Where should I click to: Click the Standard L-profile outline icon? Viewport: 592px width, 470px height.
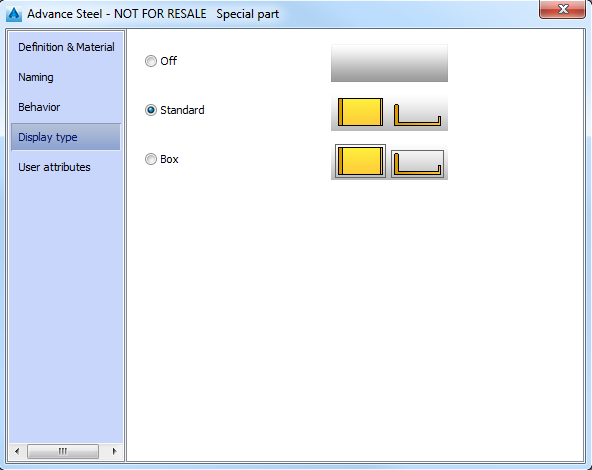(417, 115)
